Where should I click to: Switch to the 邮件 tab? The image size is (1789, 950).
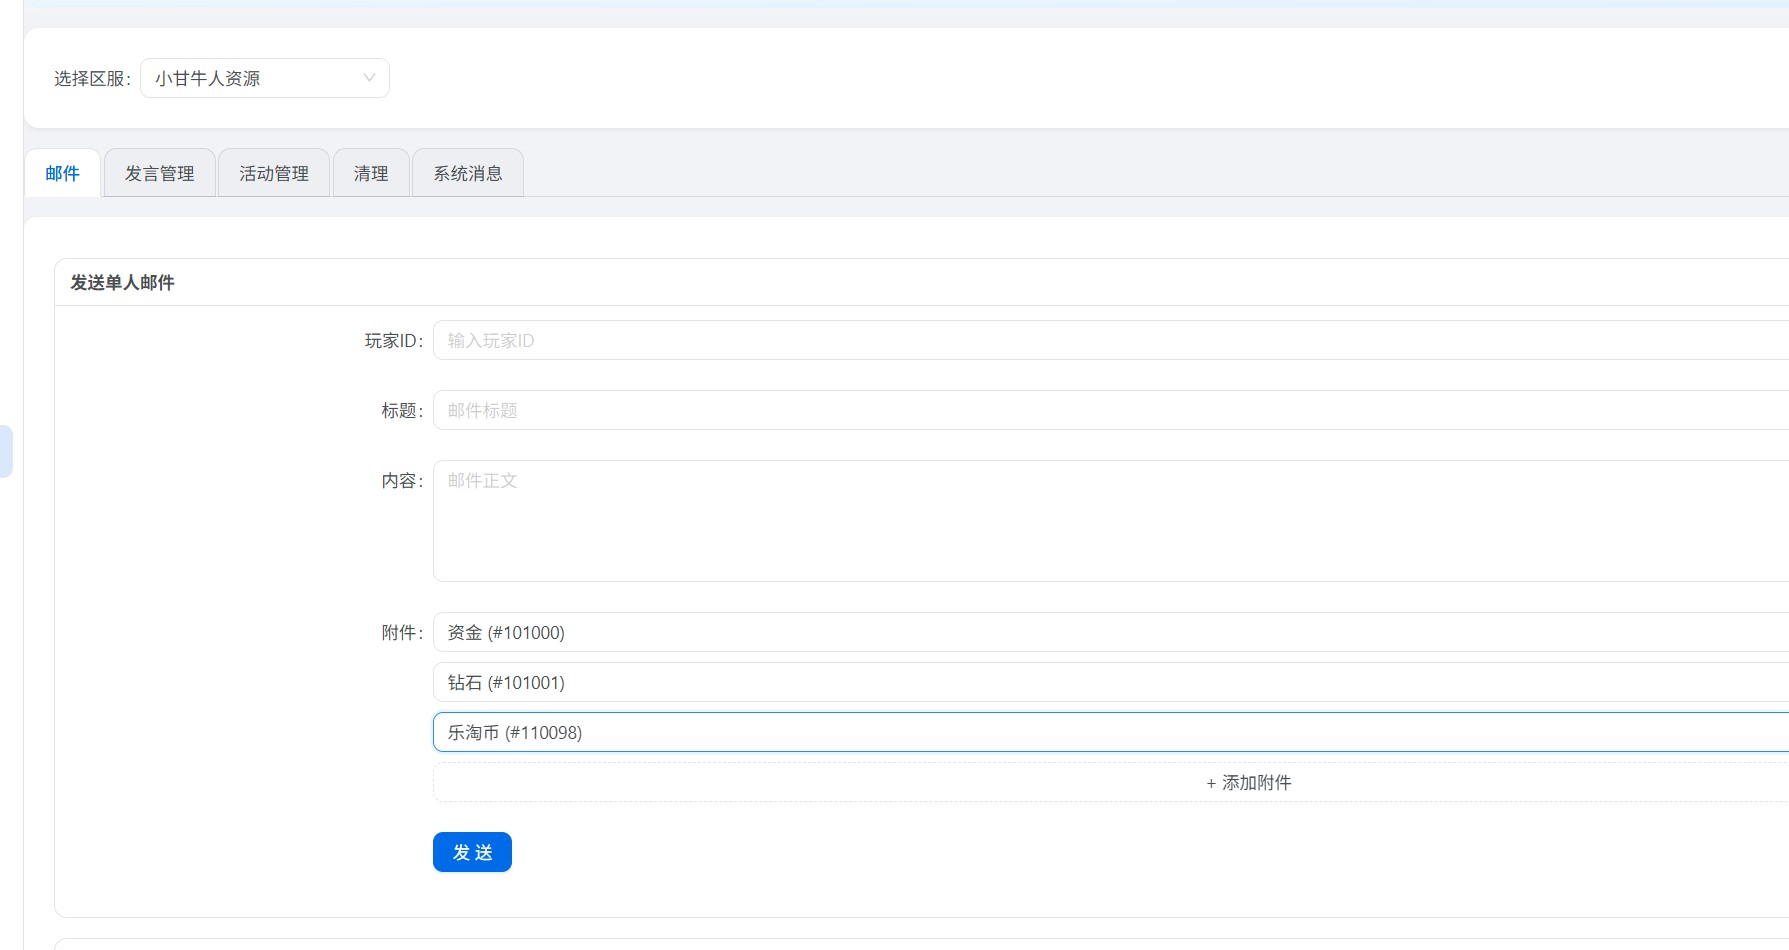[x=62, y=173]
